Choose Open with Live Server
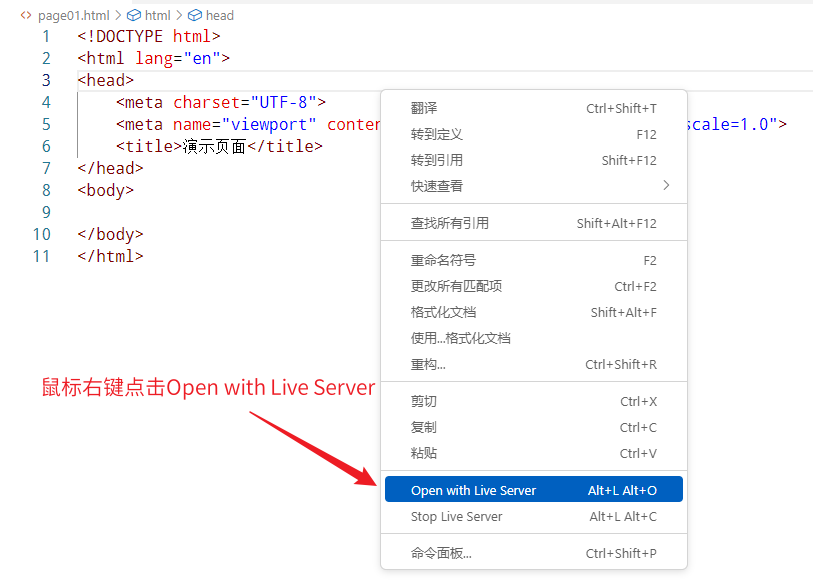813x580 pixels. (473, 490)
